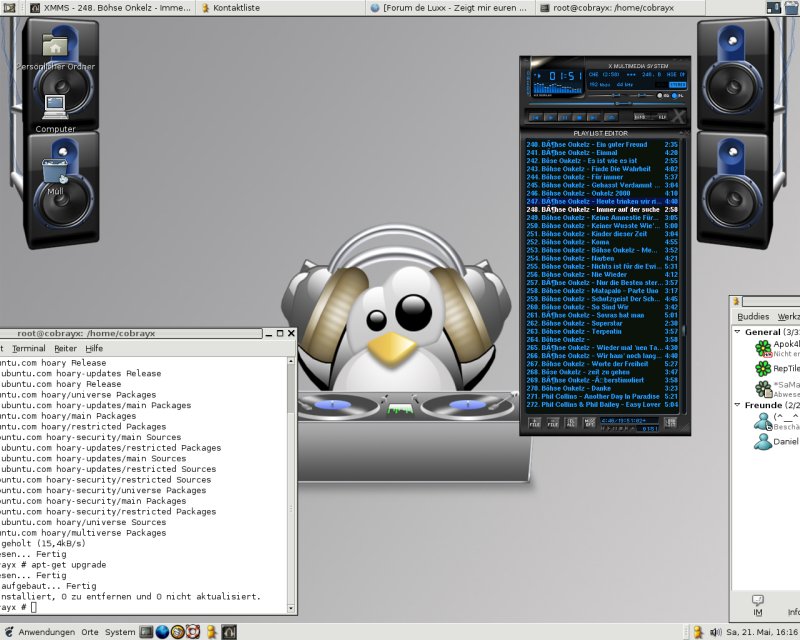Click the Gaim tray icon beside clock
The height and width of the screenshot is (640, 800).
click(697, 632)
